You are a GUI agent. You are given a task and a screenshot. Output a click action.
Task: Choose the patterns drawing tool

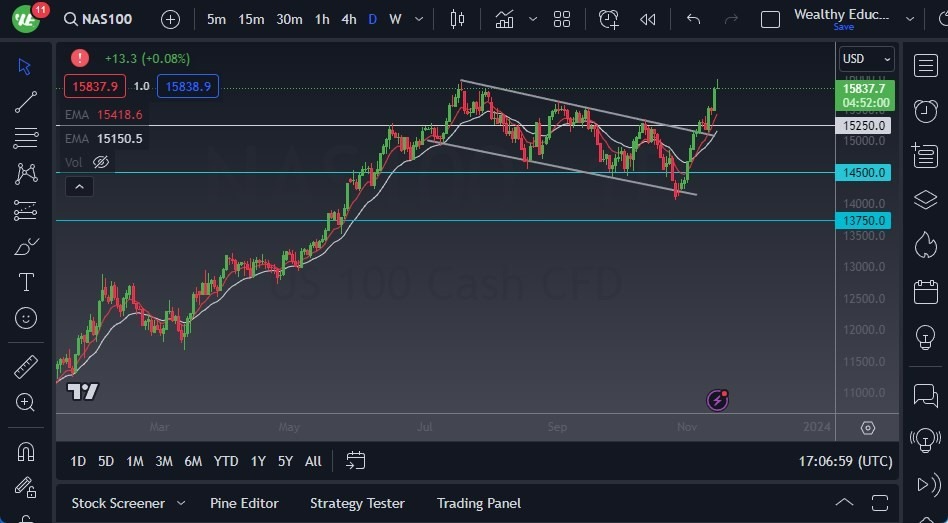pos(26,174)
